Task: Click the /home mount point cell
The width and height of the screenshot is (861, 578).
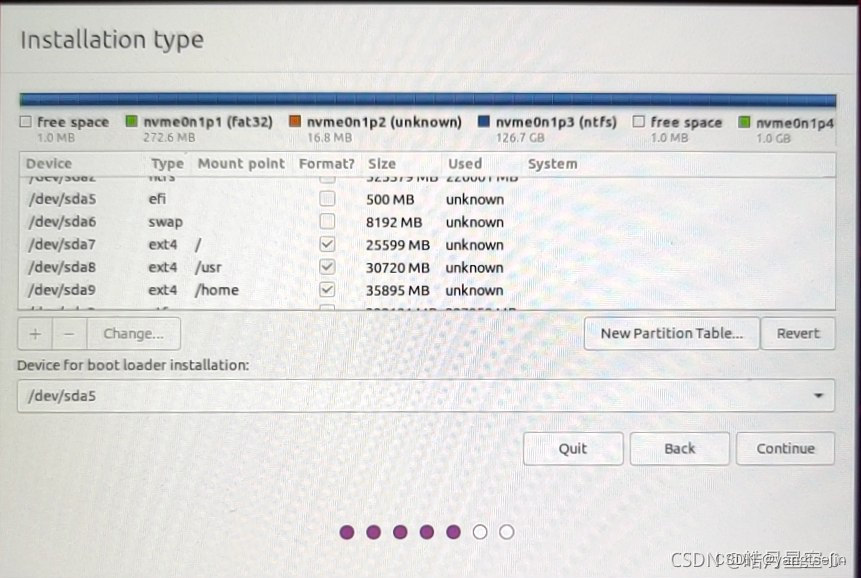Action: click(216, 290)
